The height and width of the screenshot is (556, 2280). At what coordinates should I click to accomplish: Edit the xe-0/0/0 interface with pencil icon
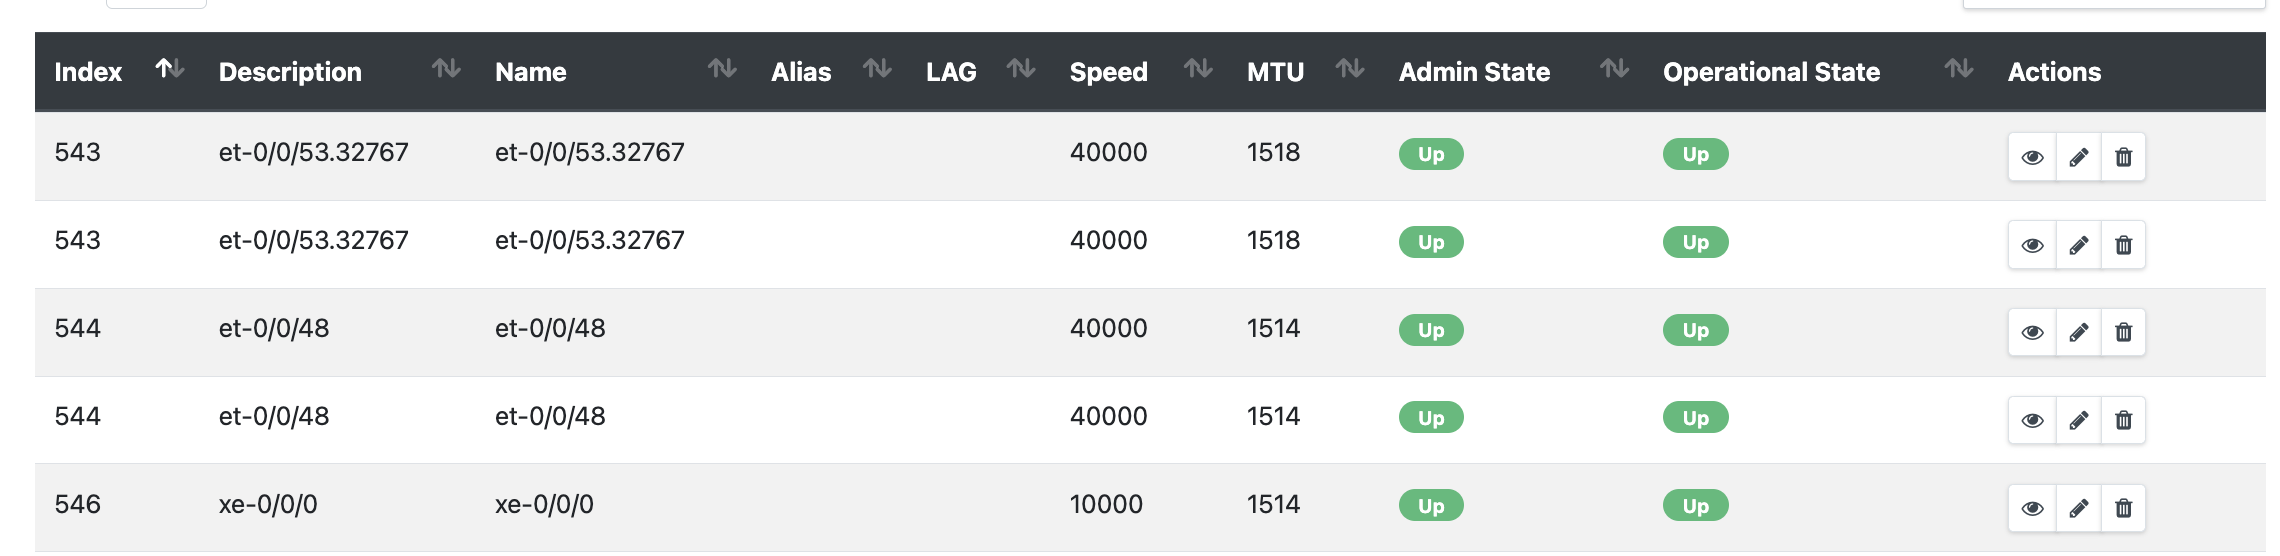[x=2078, y=508]
